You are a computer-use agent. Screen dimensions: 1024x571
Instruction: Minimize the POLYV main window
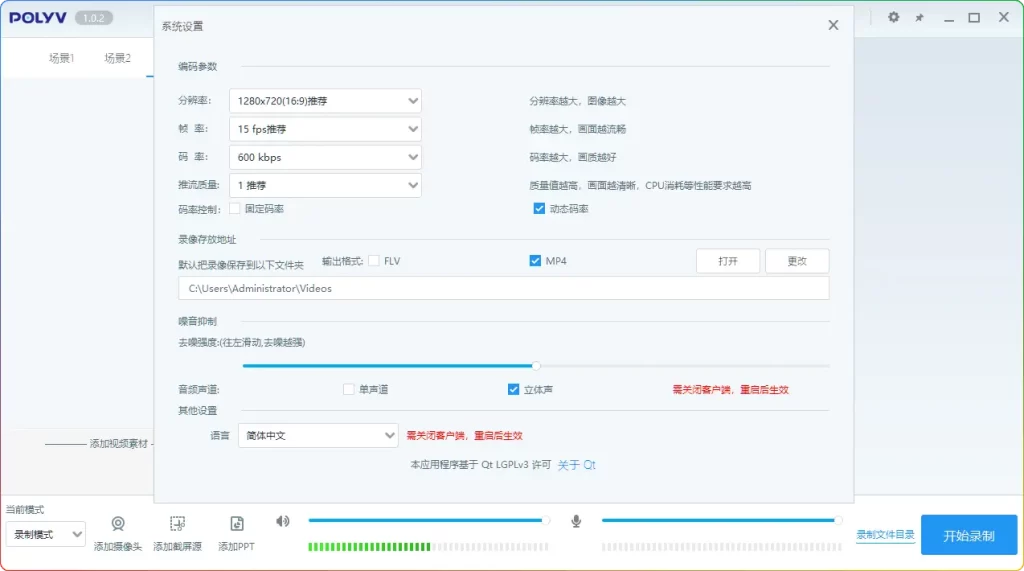click(949, 18)
